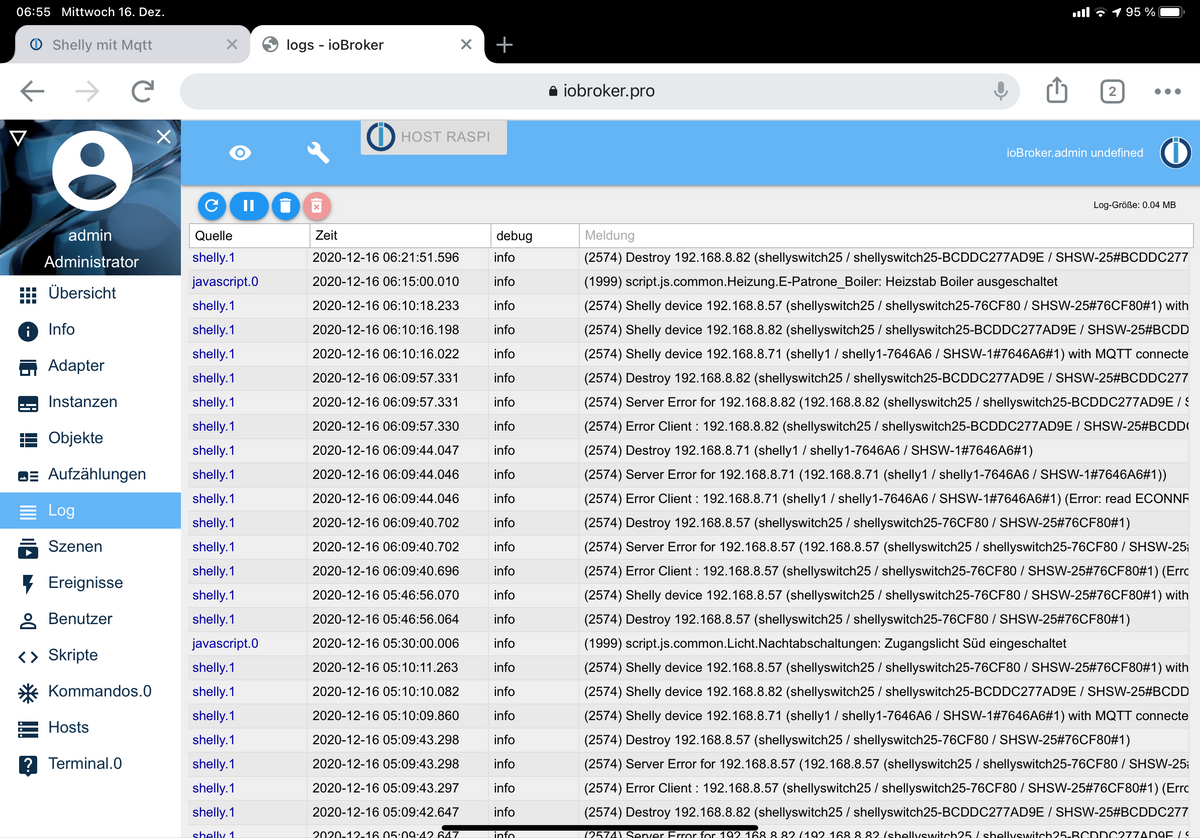Tap the microphone icon in the address bar
The image size is (1200, 838).
click(1000, 91)
